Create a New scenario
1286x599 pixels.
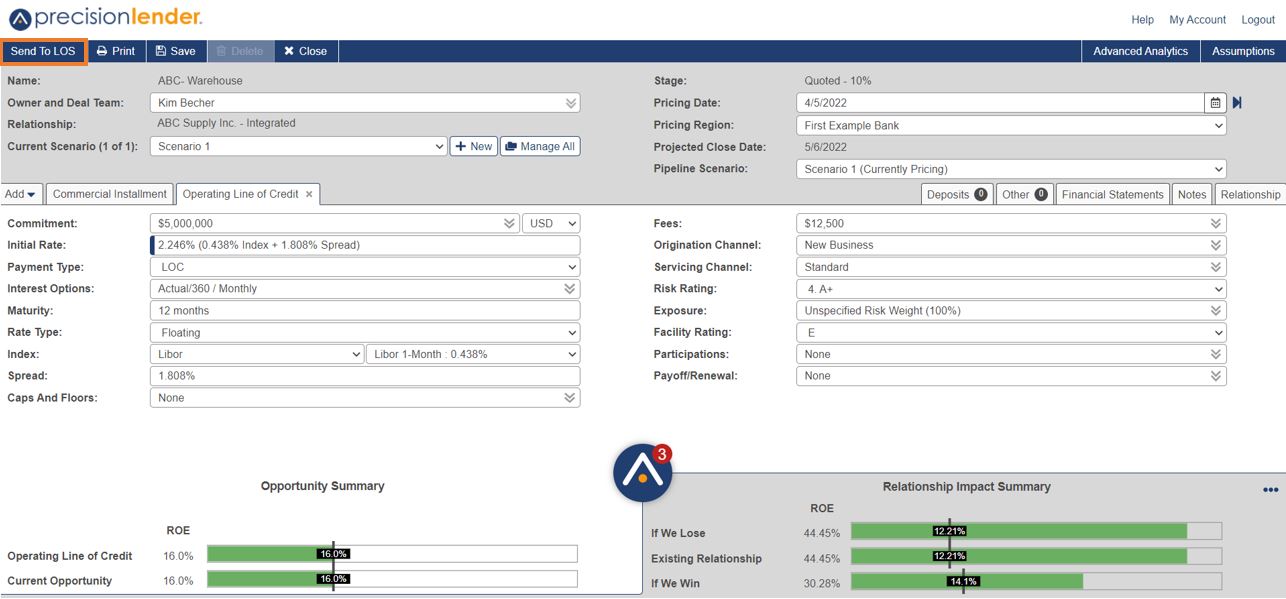click(473, 146)
